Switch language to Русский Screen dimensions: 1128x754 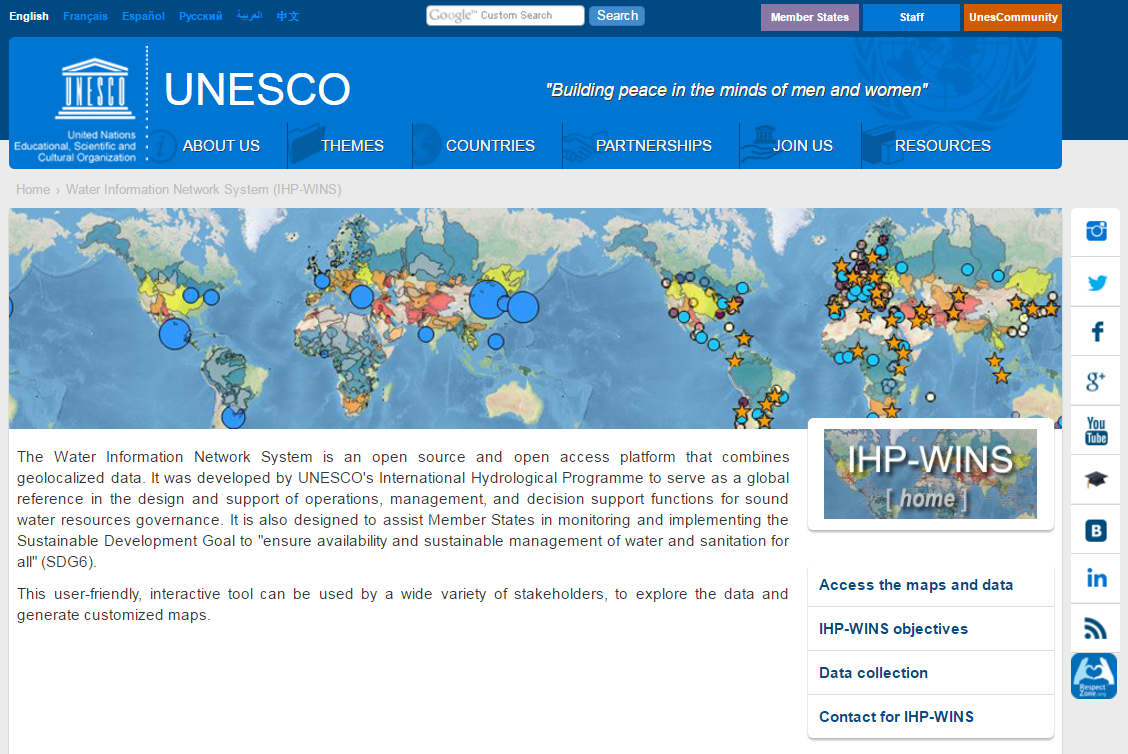pyautogui.click(x=200, y=16)
